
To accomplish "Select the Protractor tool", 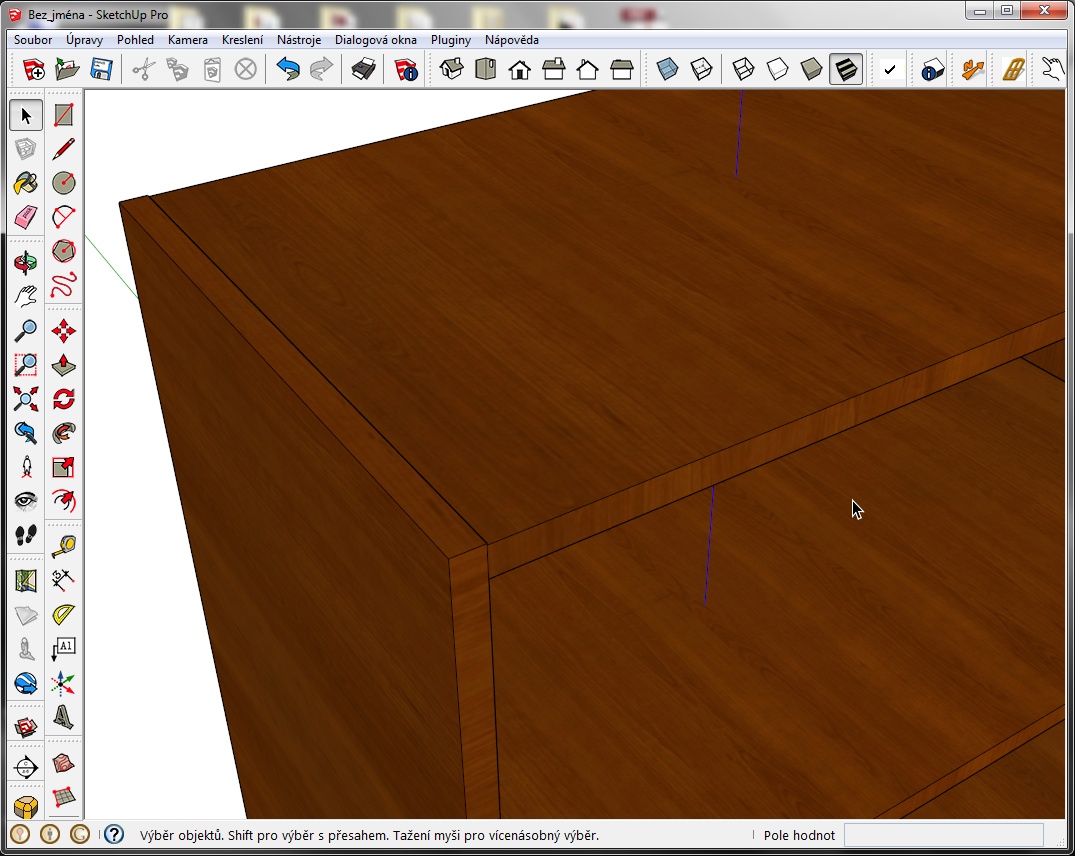I will coord(64,613).
